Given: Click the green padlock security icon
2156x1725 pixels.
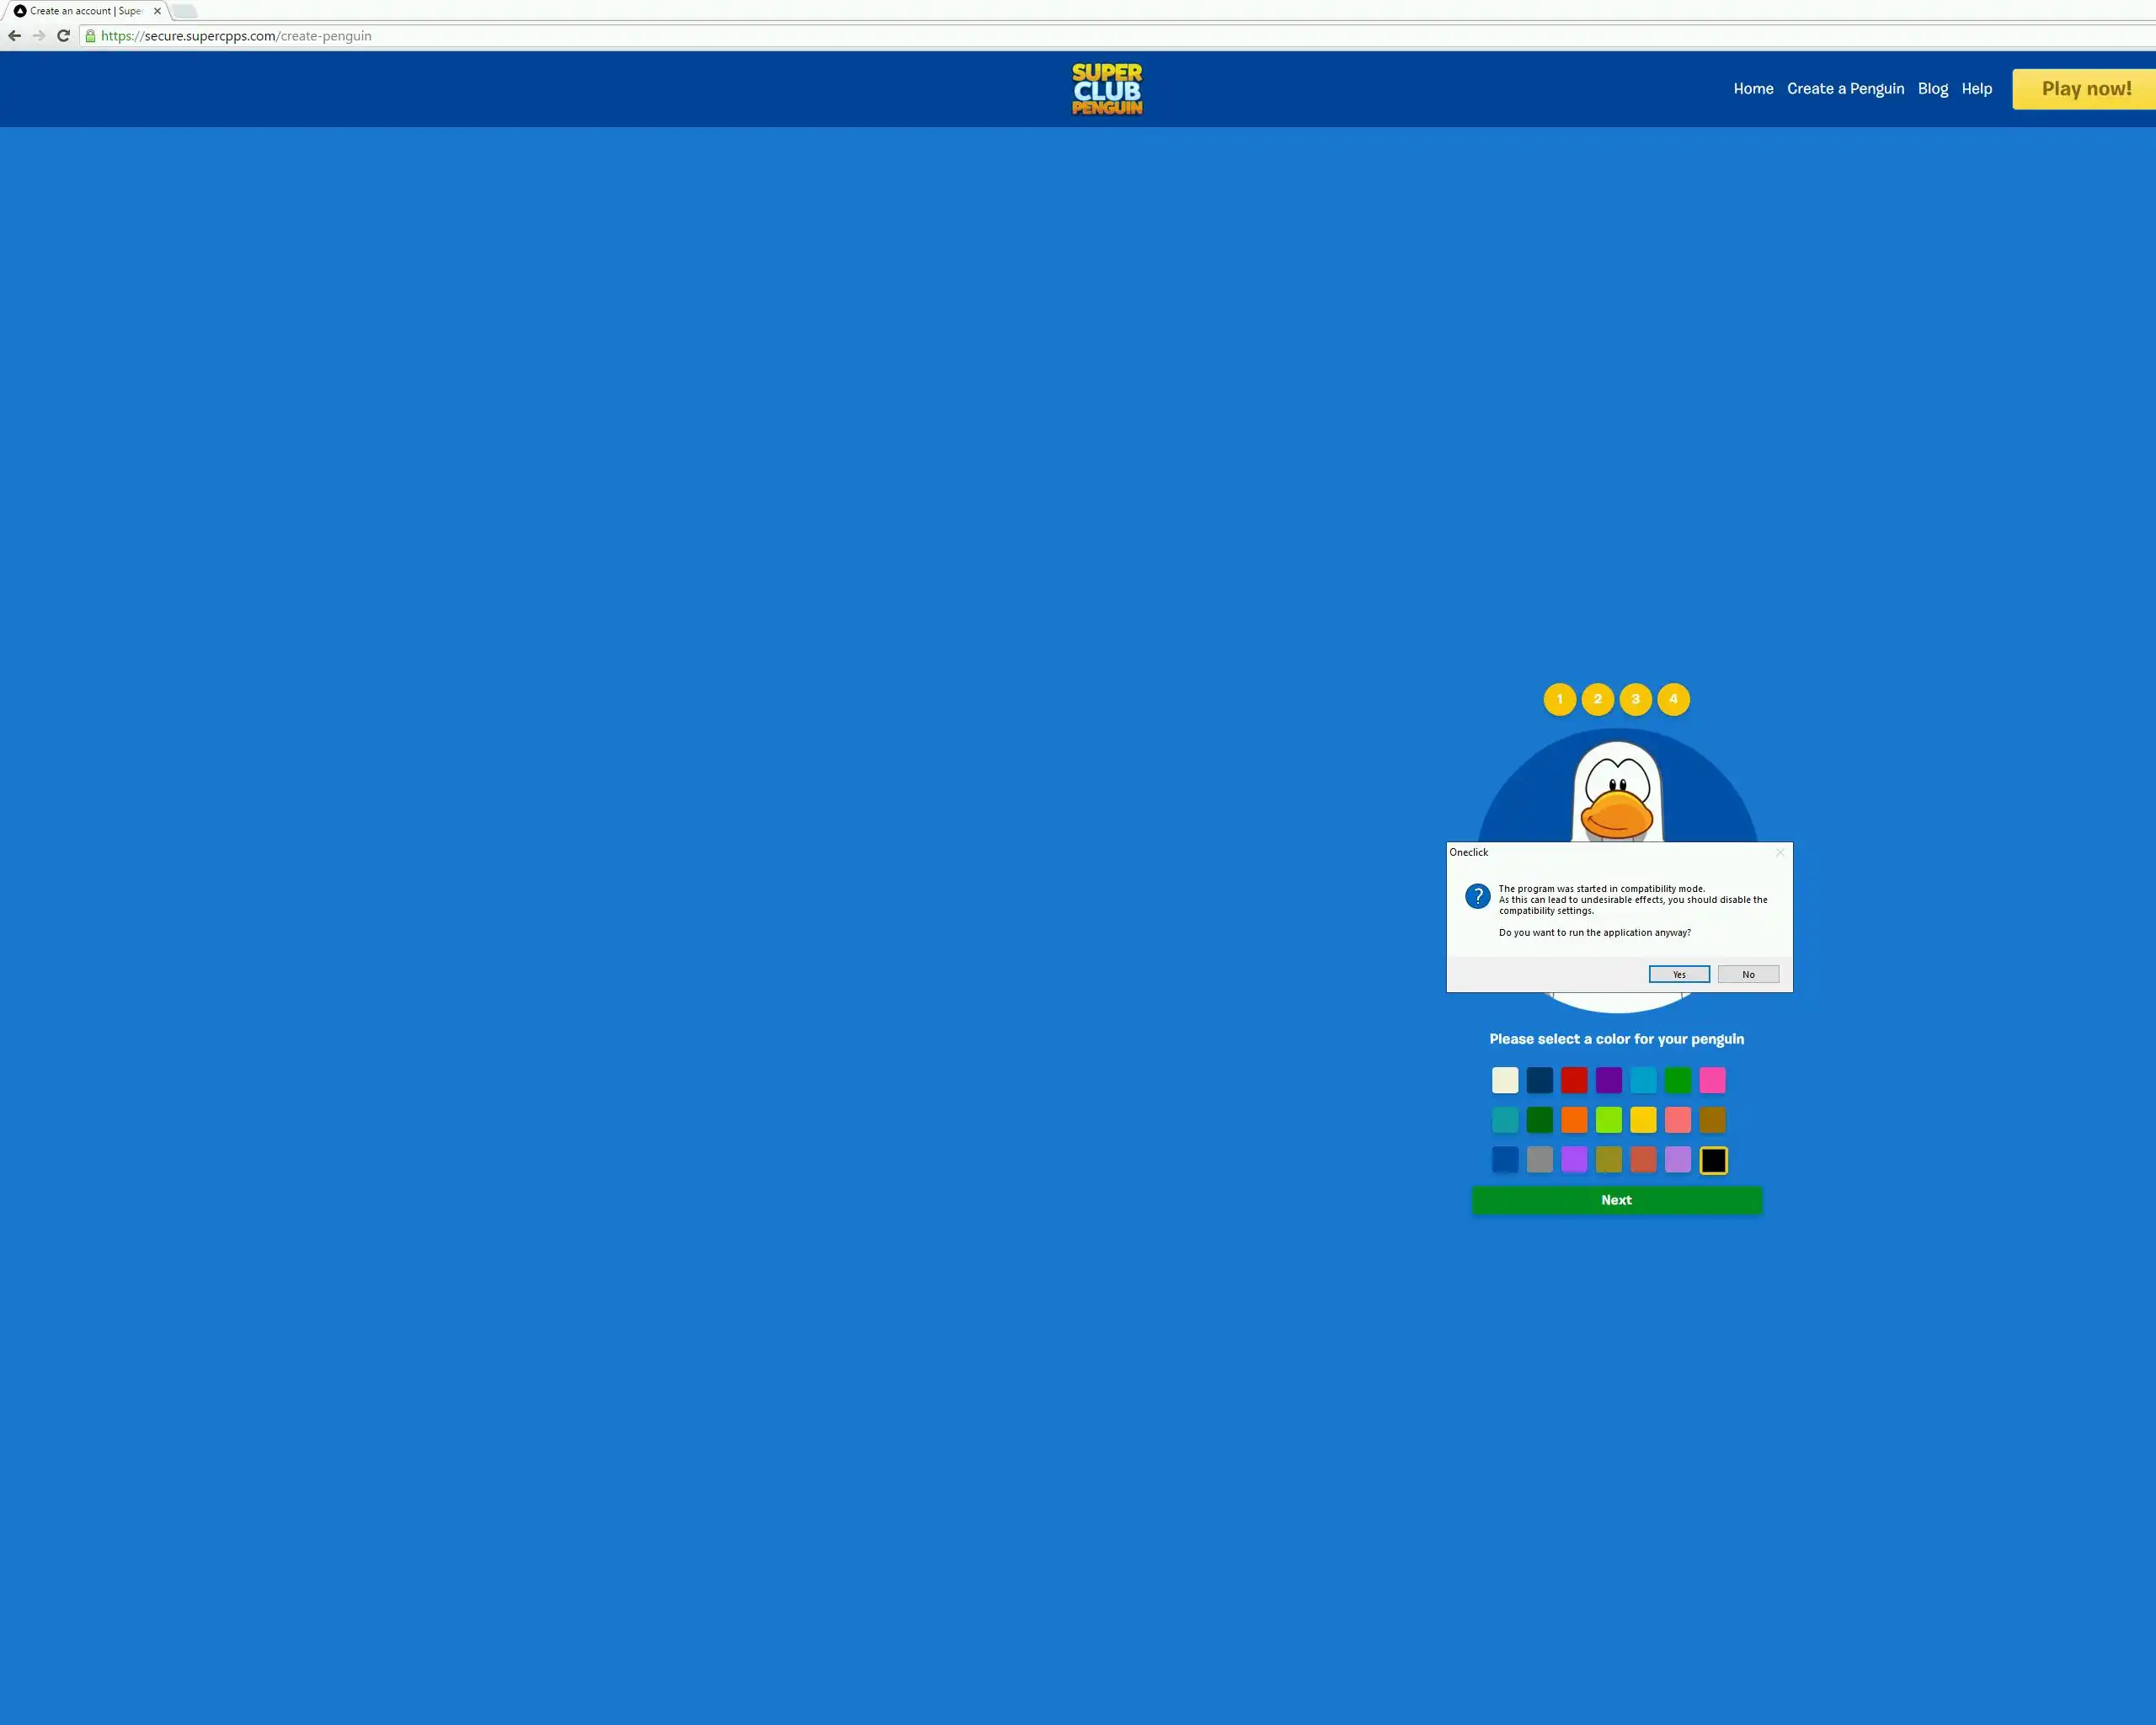Looking at the screenshot, I should [90, 36].
